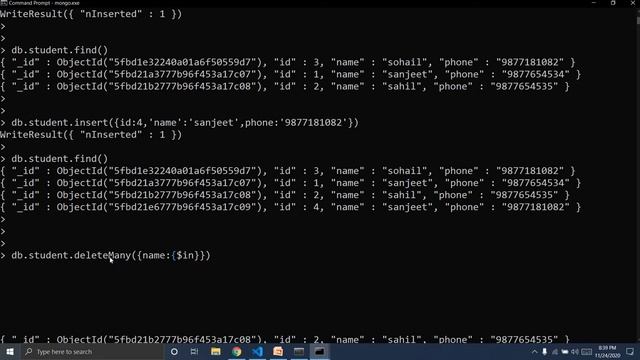Switch to the first Command Prompt taskbar icon

pyautogui.click(x=299, y=351)
